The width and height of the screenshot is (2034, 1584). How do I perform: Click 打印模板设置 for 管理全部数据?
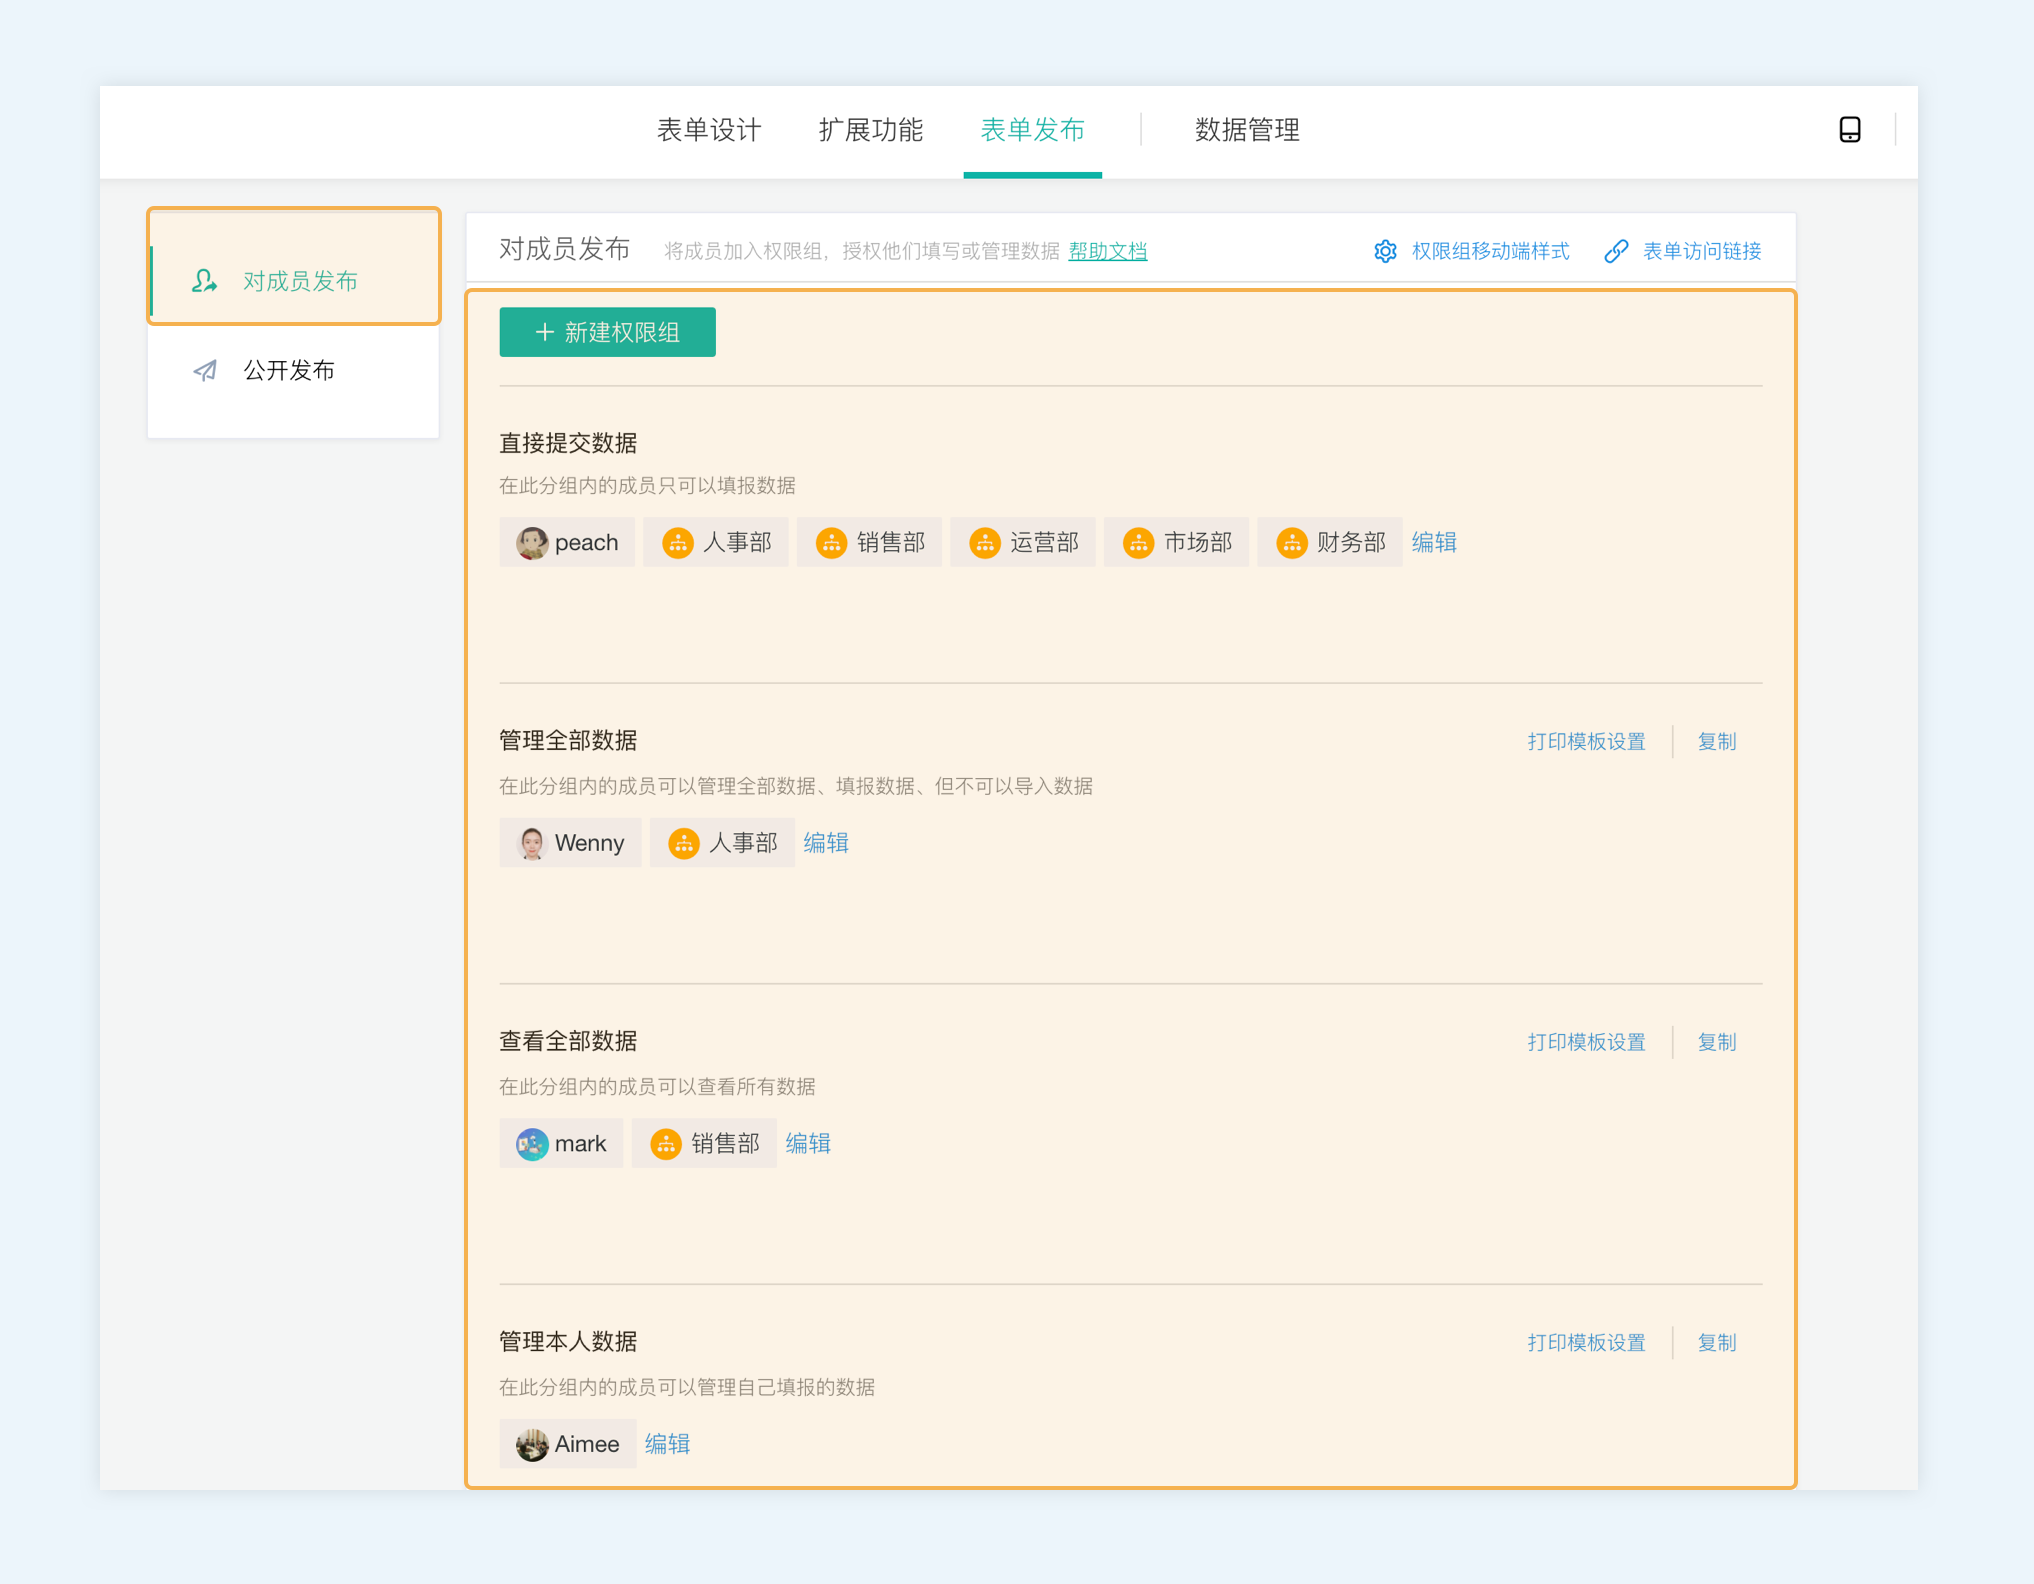(x=1586, y=741)
